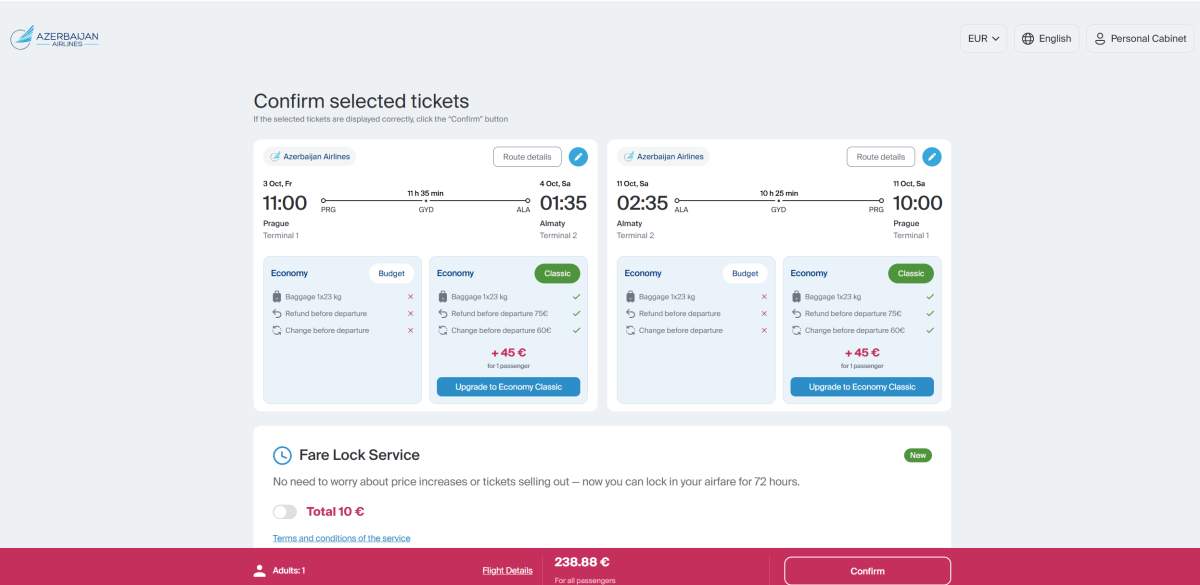Click the baggage icon in outbound Classic fare
The image size is (1200, 585).
443,297
